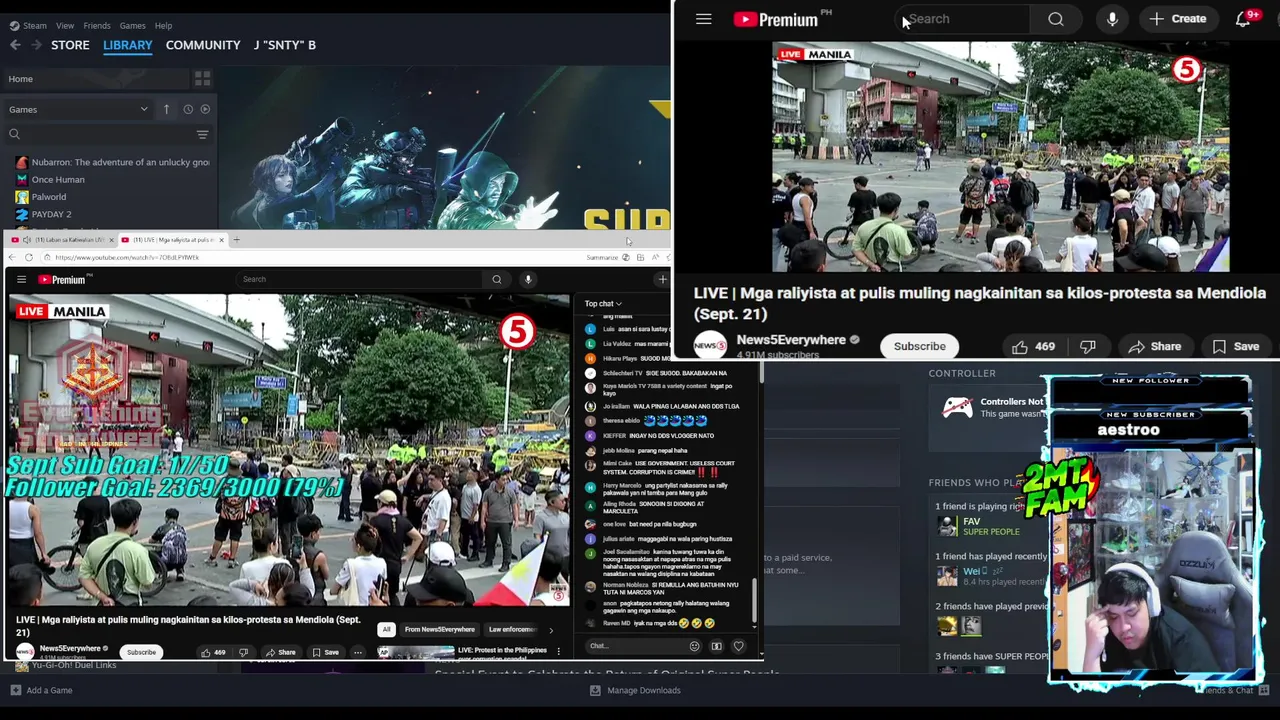
Task: Open News5Everywhere channel name in top-right YouTube
Action: pos(791,340)
